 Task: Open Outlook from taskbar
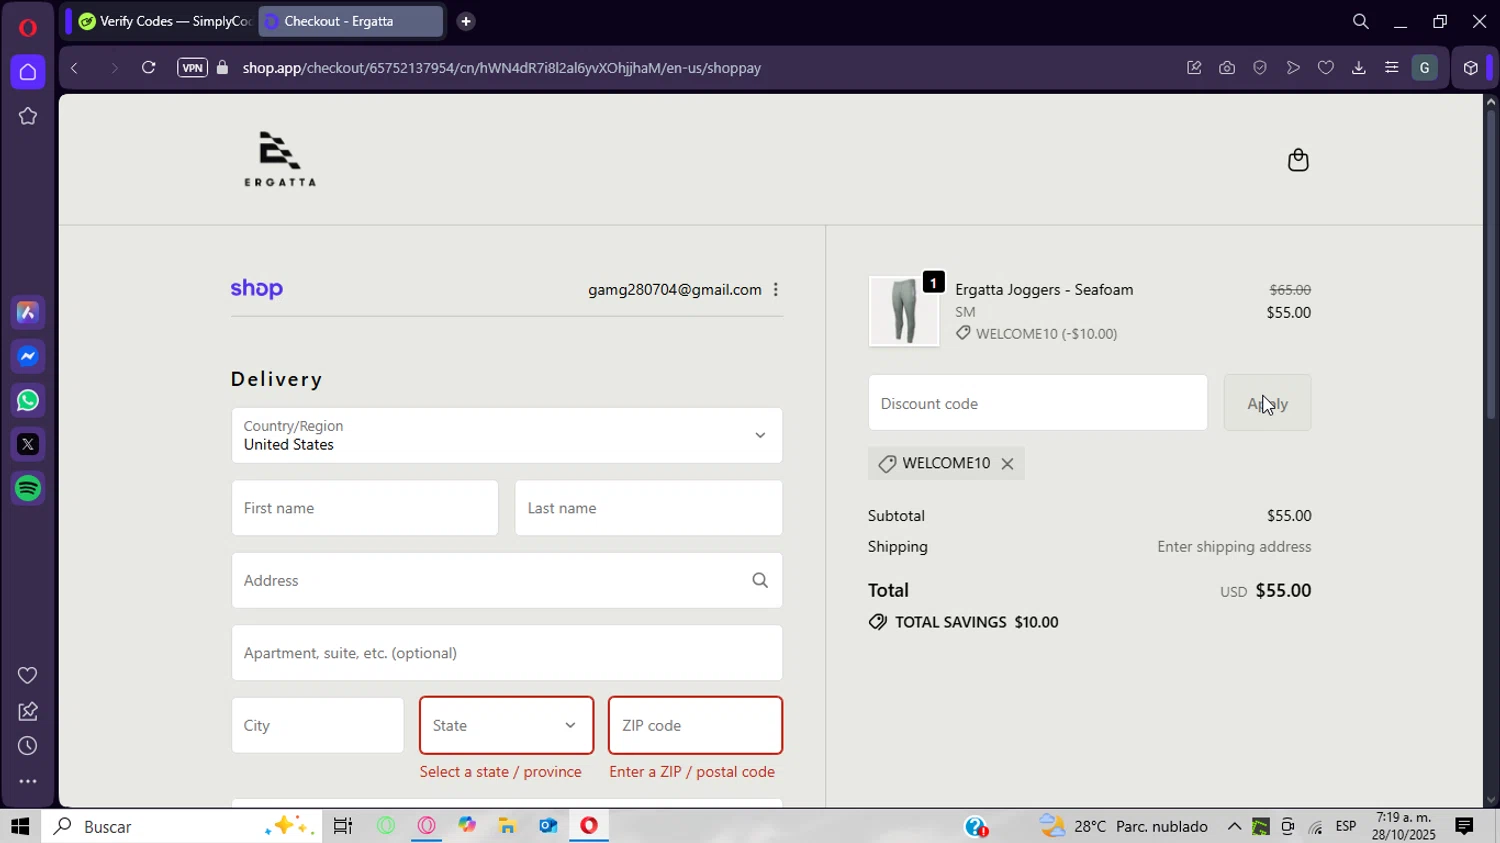point(548,827)
